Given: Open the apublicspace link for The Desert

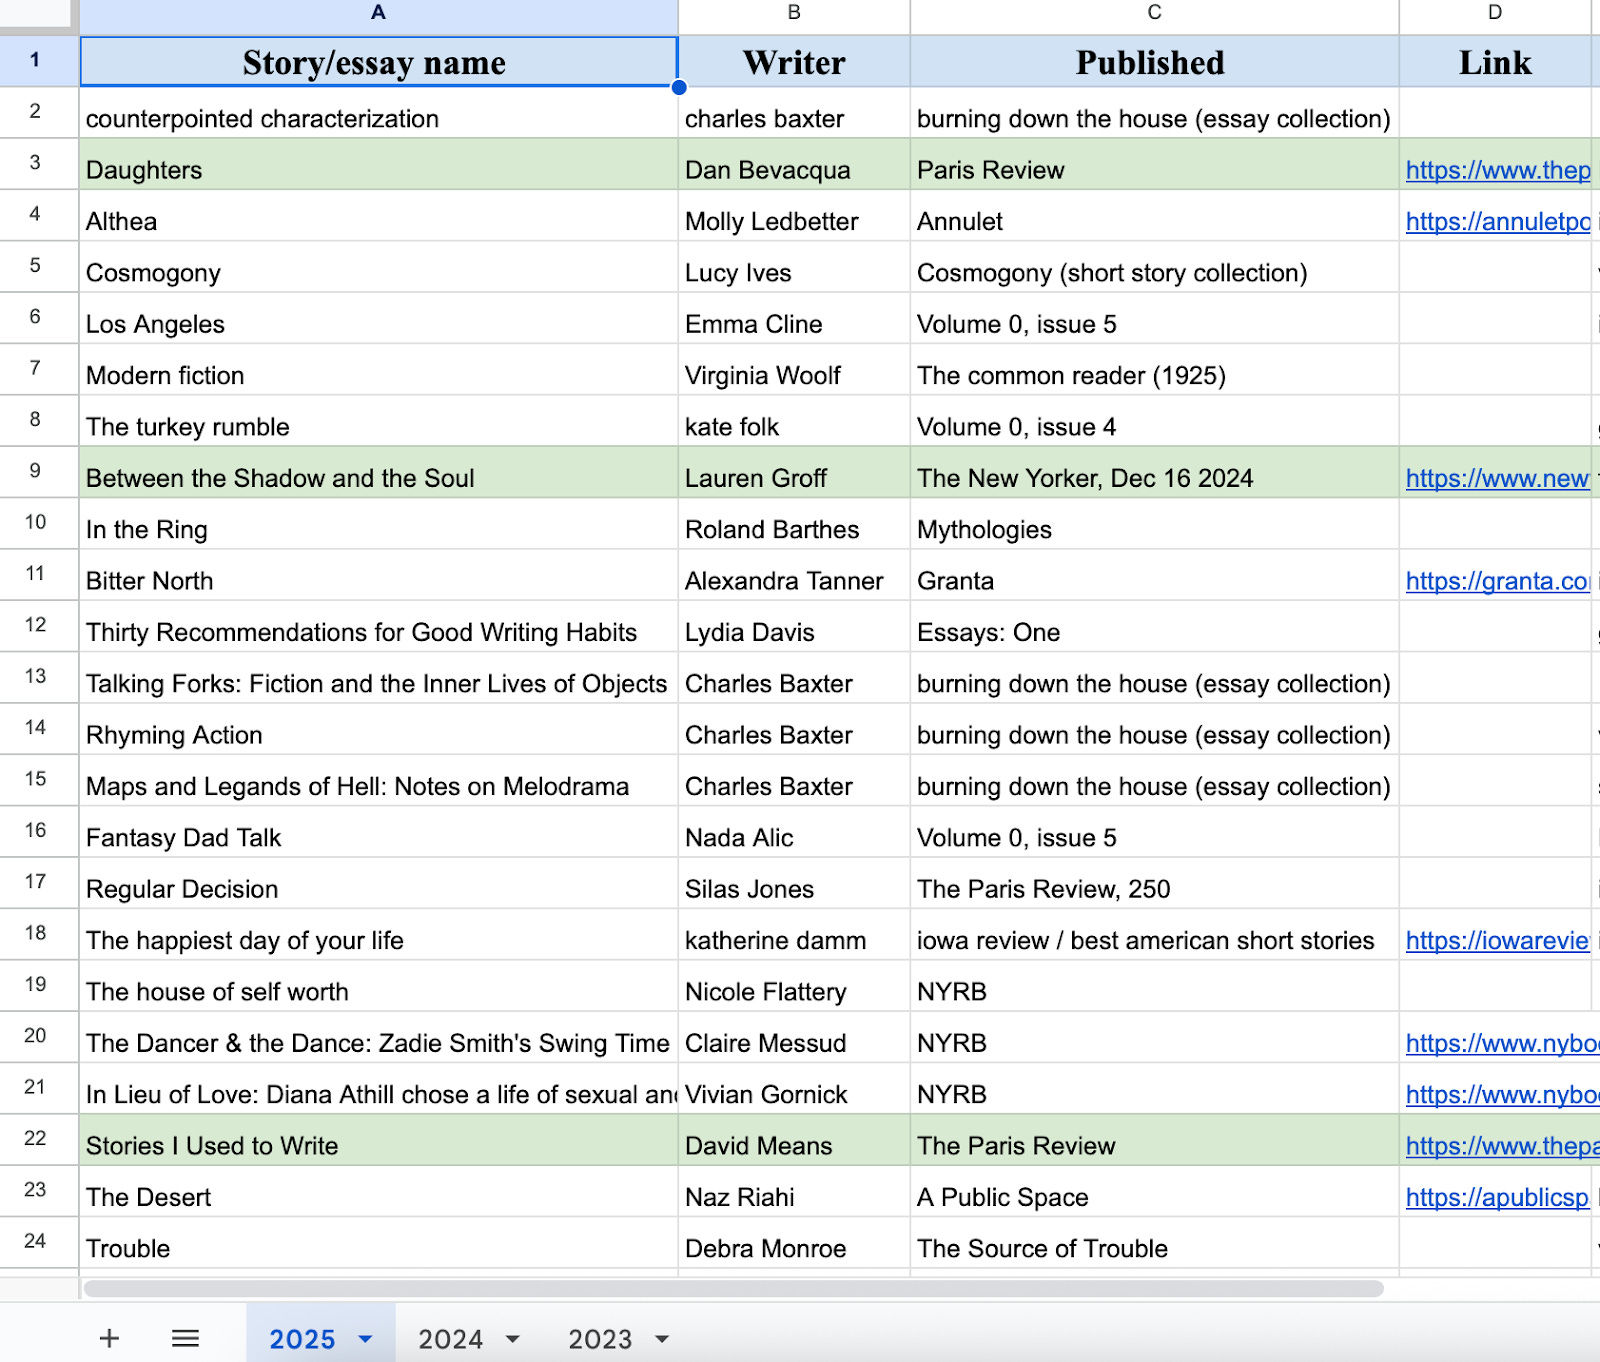Looking at the screenshot, I should [x=1497, y=1197].
